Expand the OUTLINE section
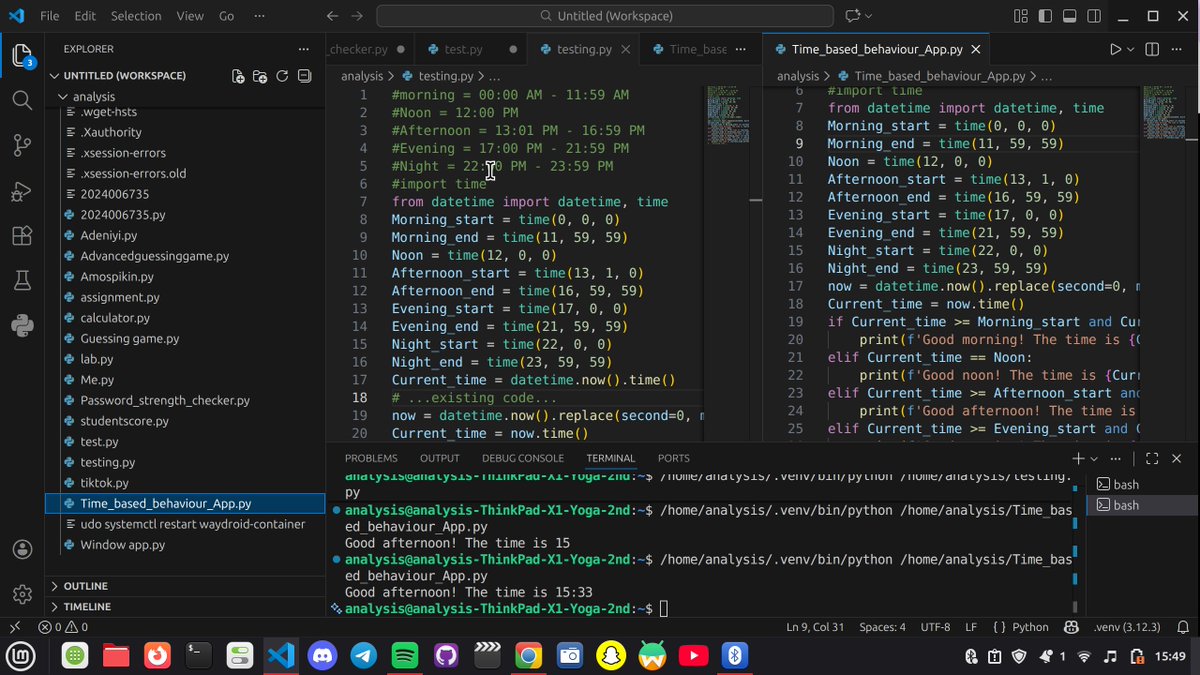Image resolution: width=1200 pixels, height=675 pixels. 85,586
